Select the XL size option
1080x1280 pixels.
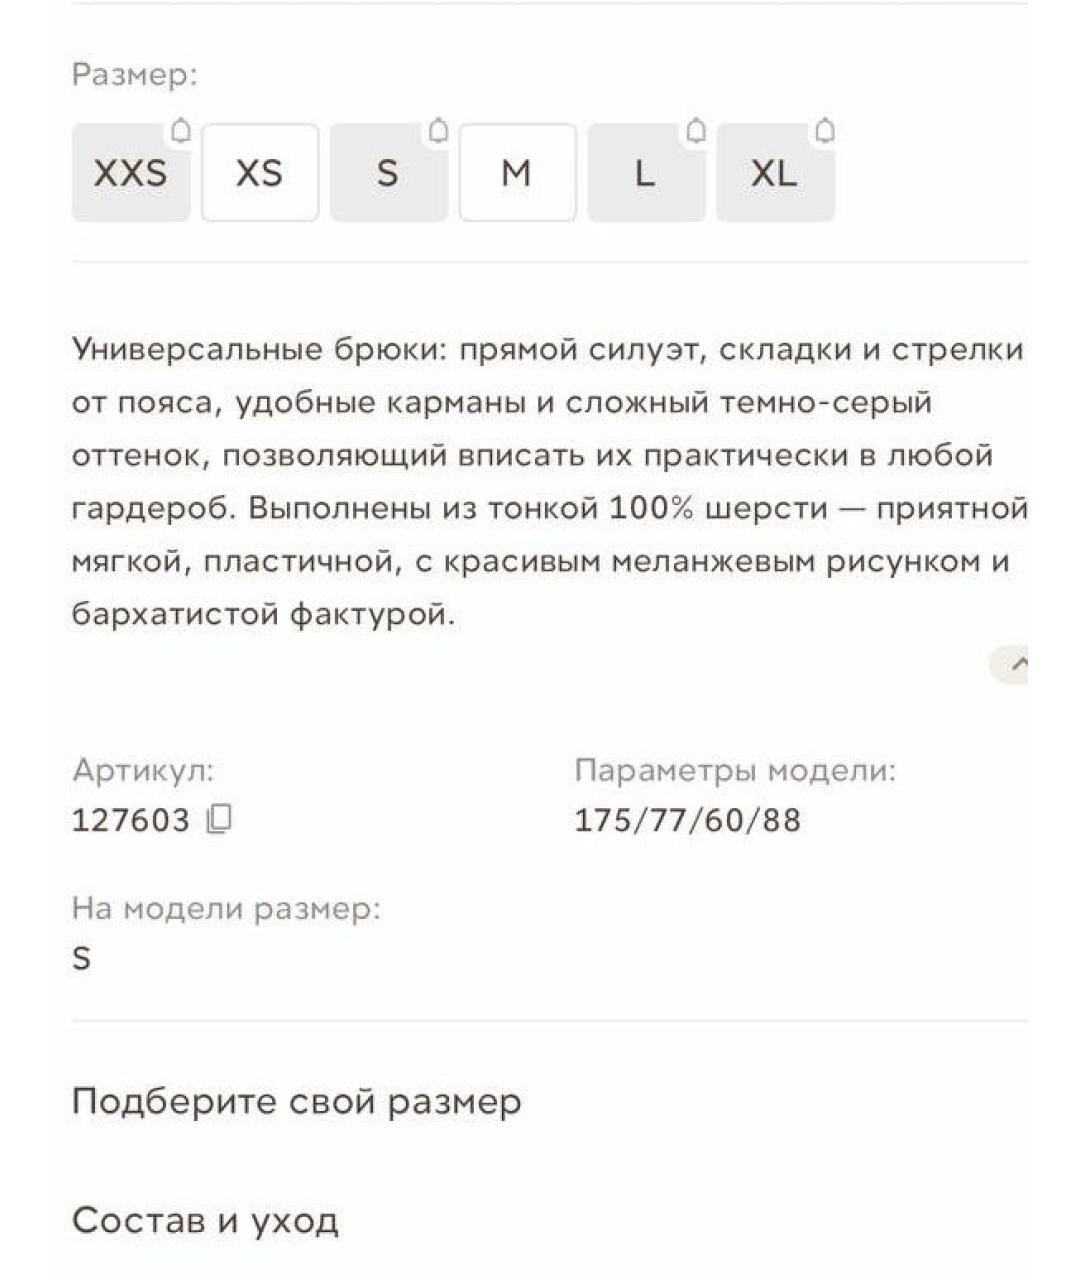pyautogui.click(x=774, y=173)
